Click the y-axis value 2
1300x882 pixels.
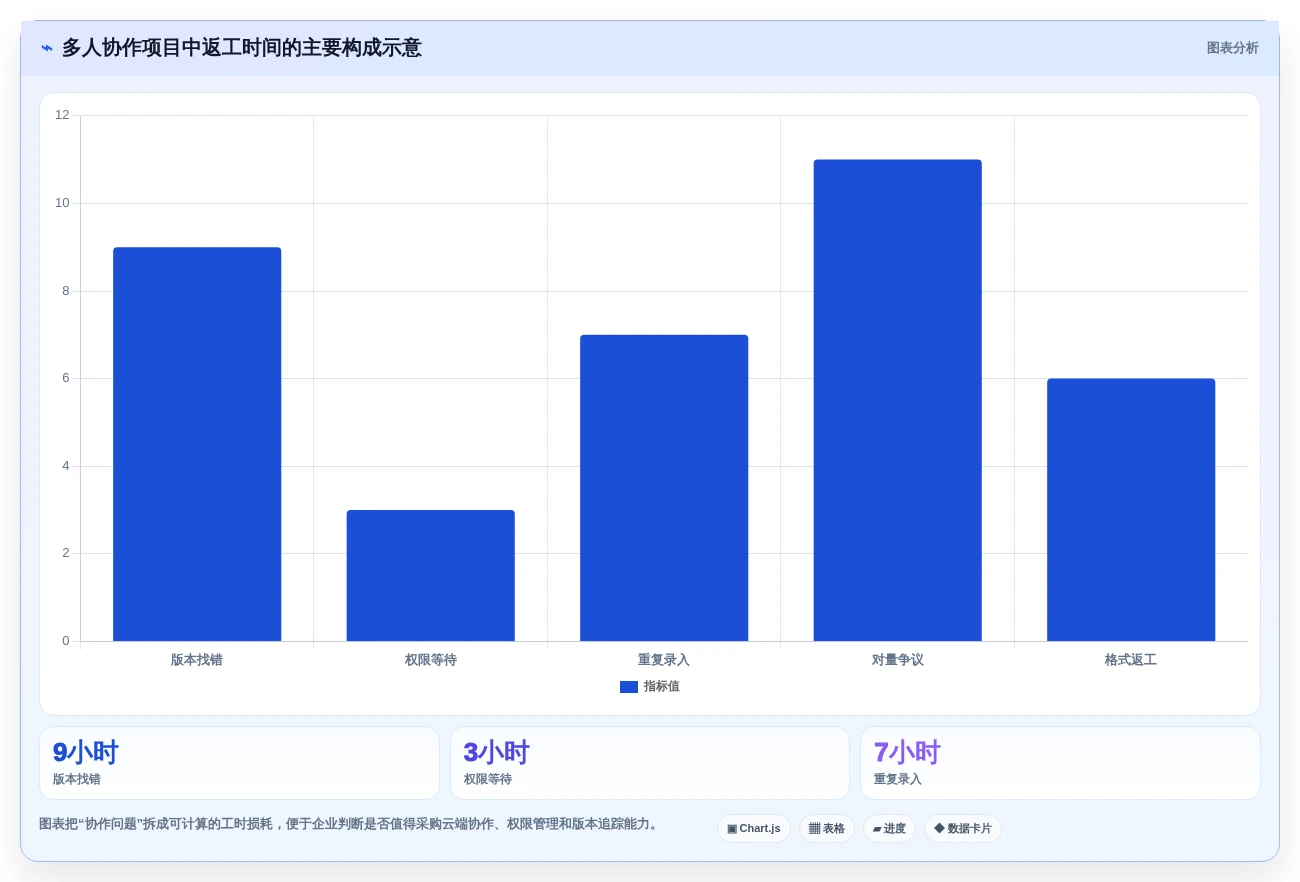(66, 553)
